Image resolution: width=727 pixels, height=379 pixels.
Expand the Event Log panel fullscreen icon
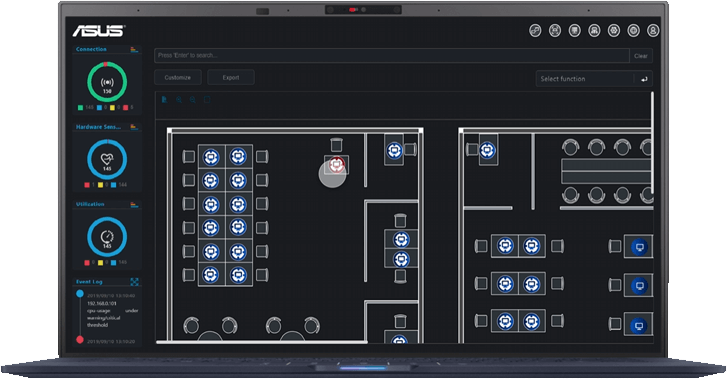tap(134, 282)
